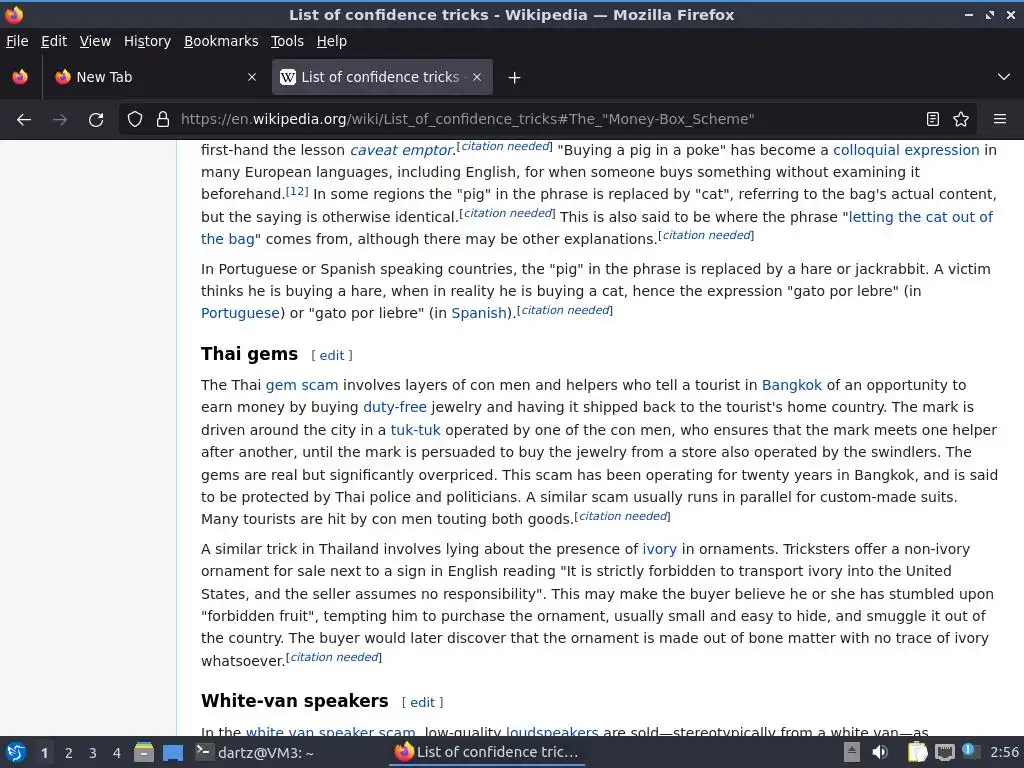Switch to workspace 2

pos(69,753)
